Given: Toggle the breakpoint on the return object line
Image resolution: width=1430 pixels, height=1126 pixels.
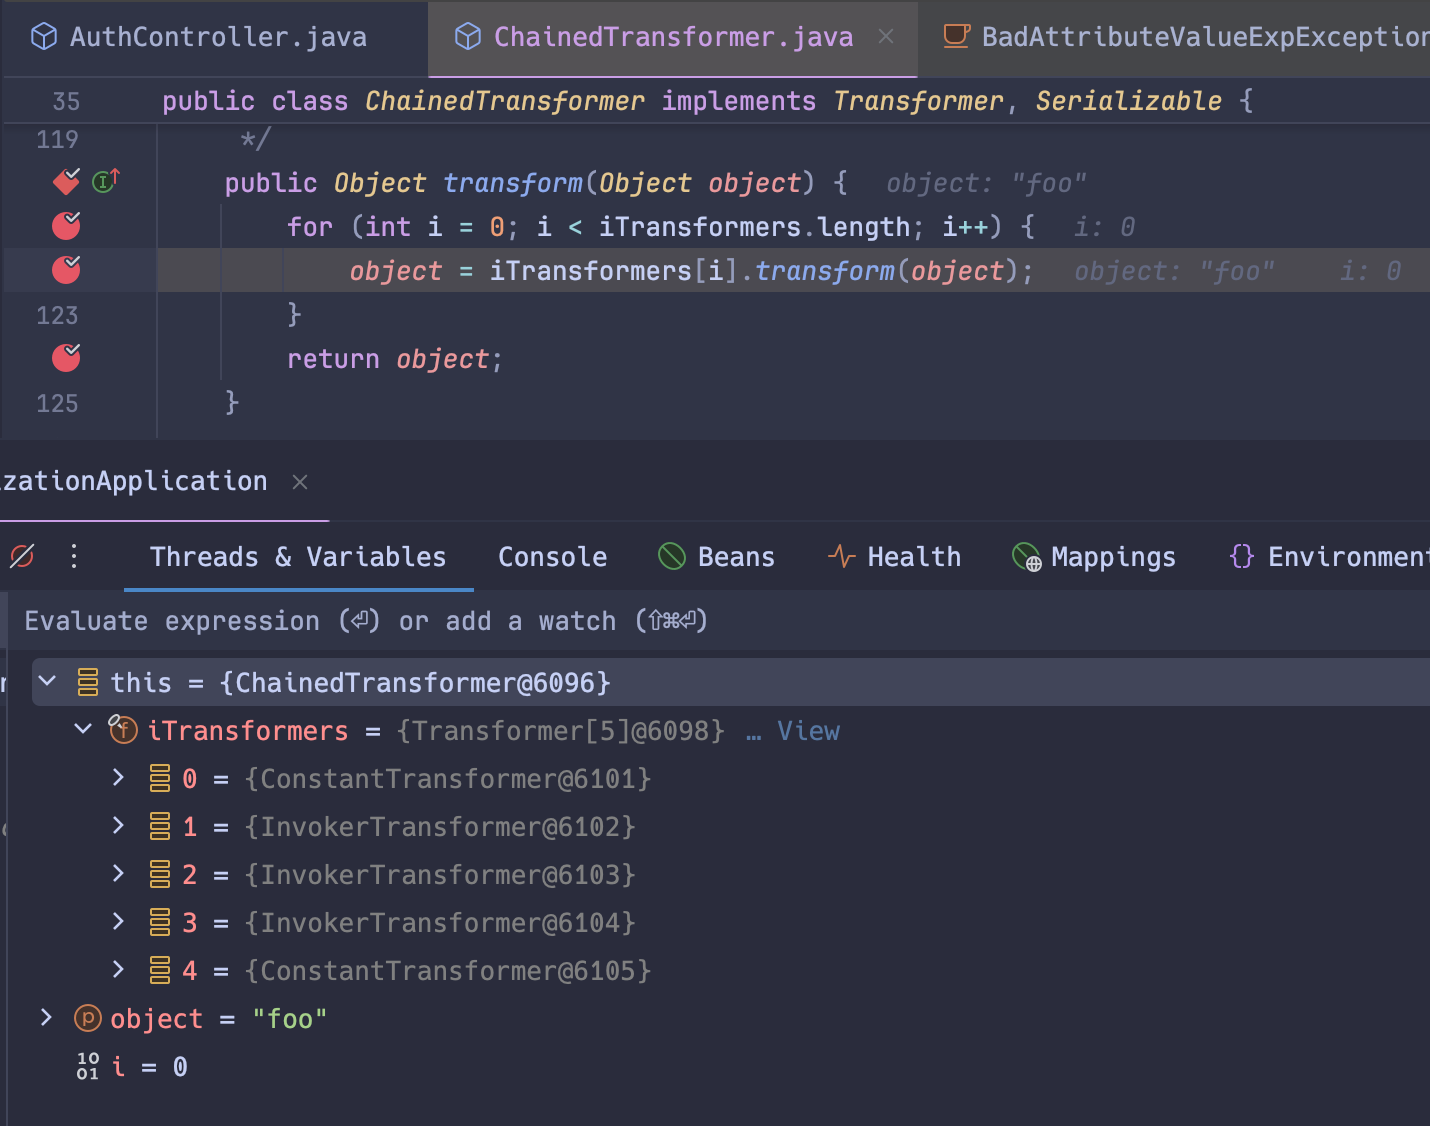Looking at the screenshot, I should click(x=65, y=358).
